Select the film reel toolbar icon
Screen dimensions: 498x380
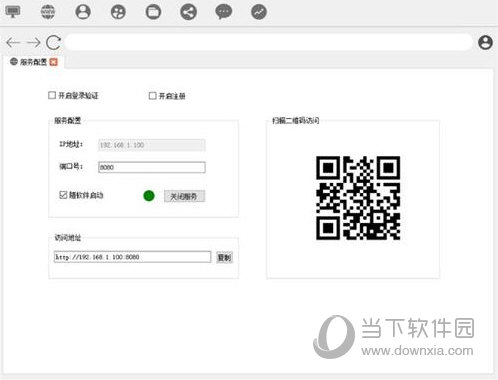pos(118,12)
